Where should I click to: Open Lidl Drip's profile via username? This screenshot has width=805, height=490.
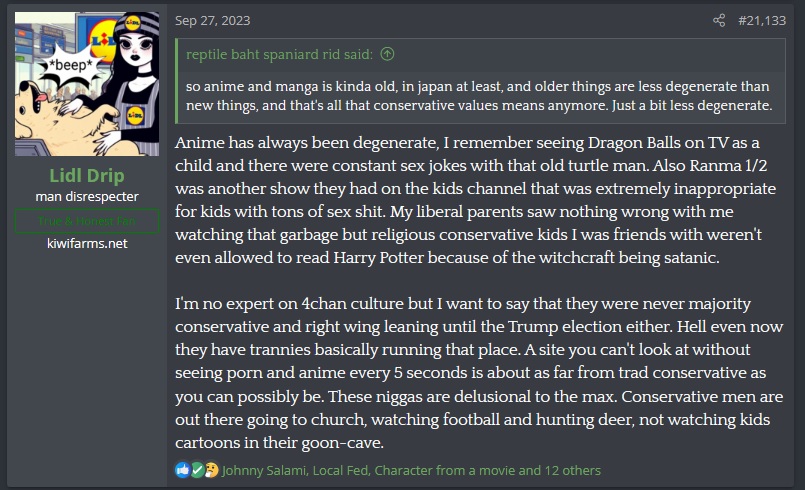87,178
